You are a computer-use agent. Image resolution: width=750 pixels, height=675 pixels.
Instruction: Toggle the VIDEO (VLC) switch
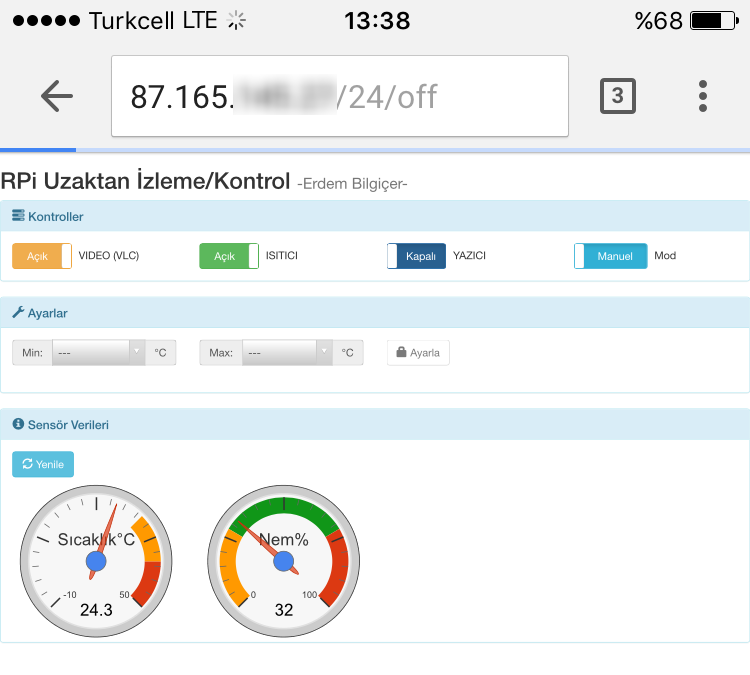tap(42, 256)
